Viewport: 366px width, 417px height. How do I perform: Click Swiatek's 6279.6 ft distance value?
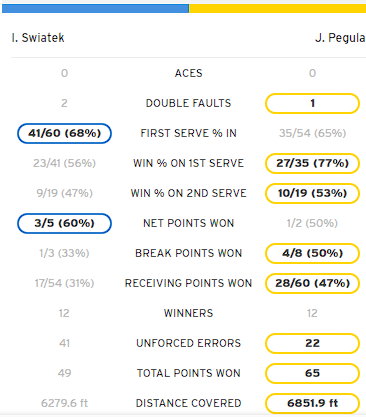[64, 403]
